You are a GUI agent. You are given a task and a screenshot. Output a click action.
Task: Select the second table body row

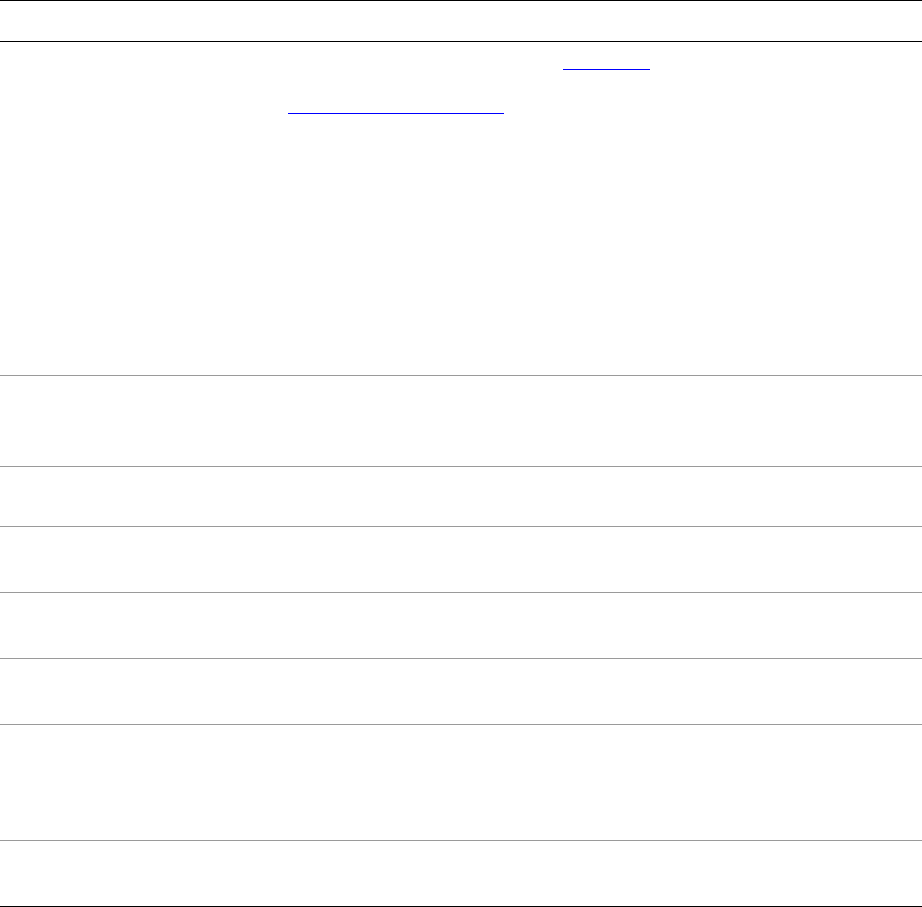[x=460, y=420]
